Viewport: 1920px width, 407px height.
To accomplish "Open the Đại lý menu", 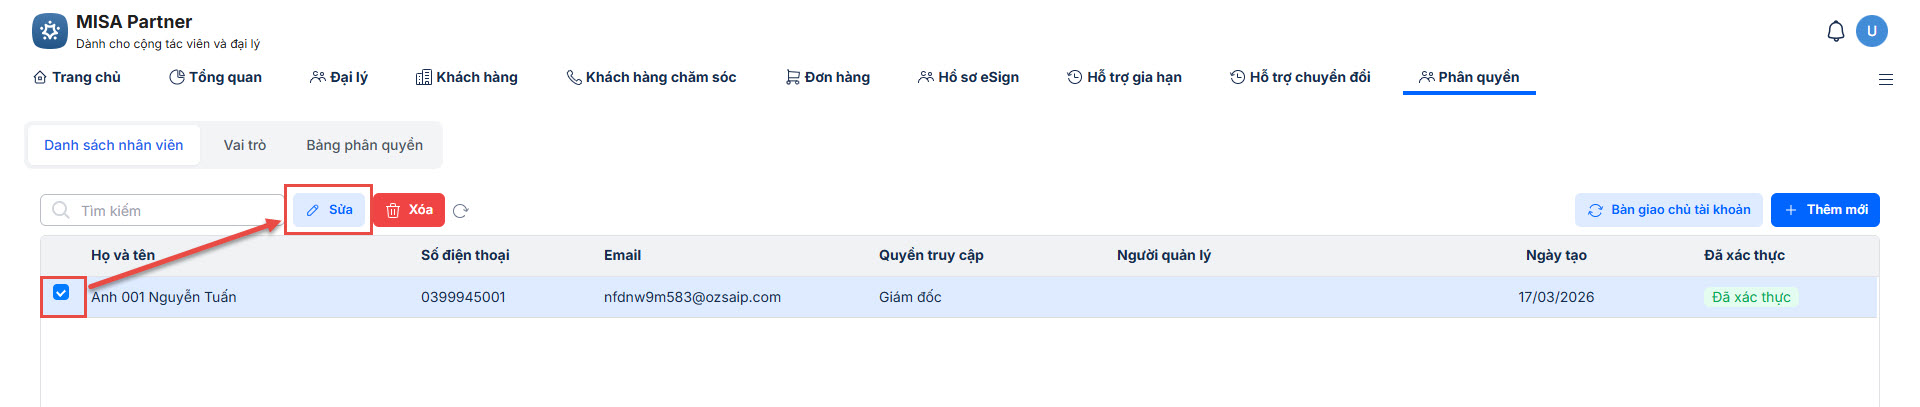I will point(339,77).
